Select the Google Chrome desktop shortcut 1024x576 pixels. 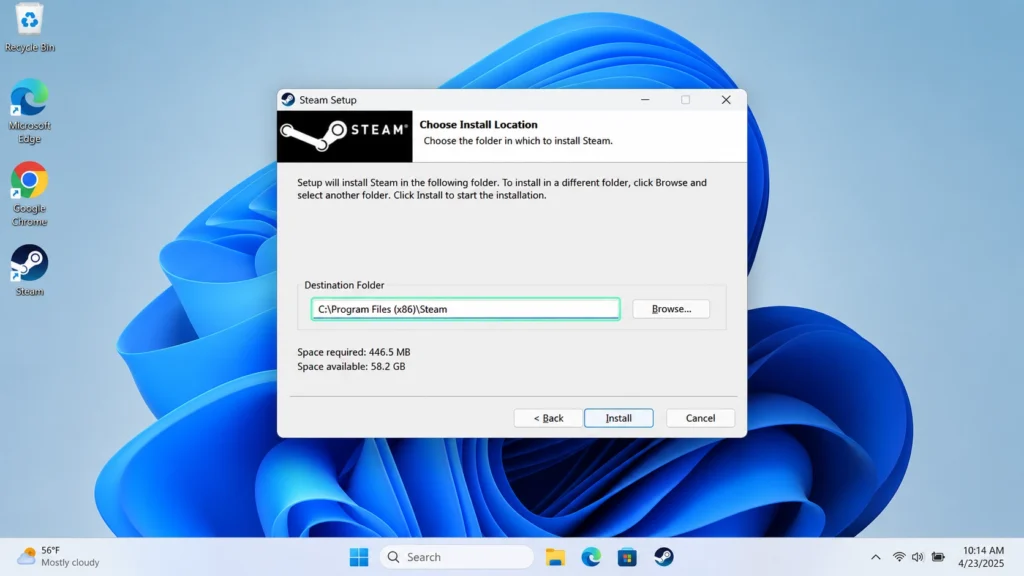(x=29, y=194)
